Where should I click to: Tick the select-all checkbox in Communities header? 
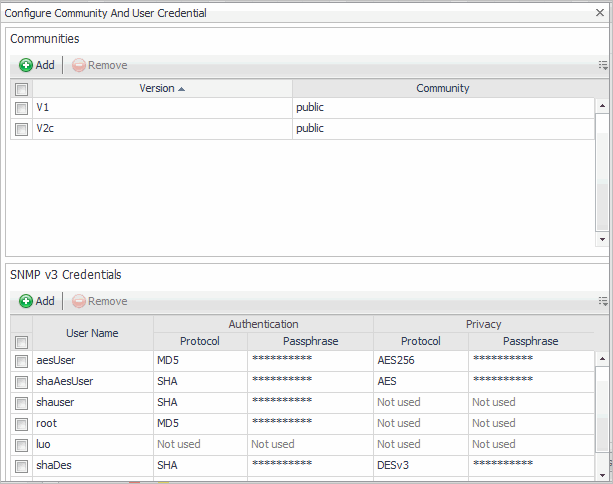pos(21,89)
